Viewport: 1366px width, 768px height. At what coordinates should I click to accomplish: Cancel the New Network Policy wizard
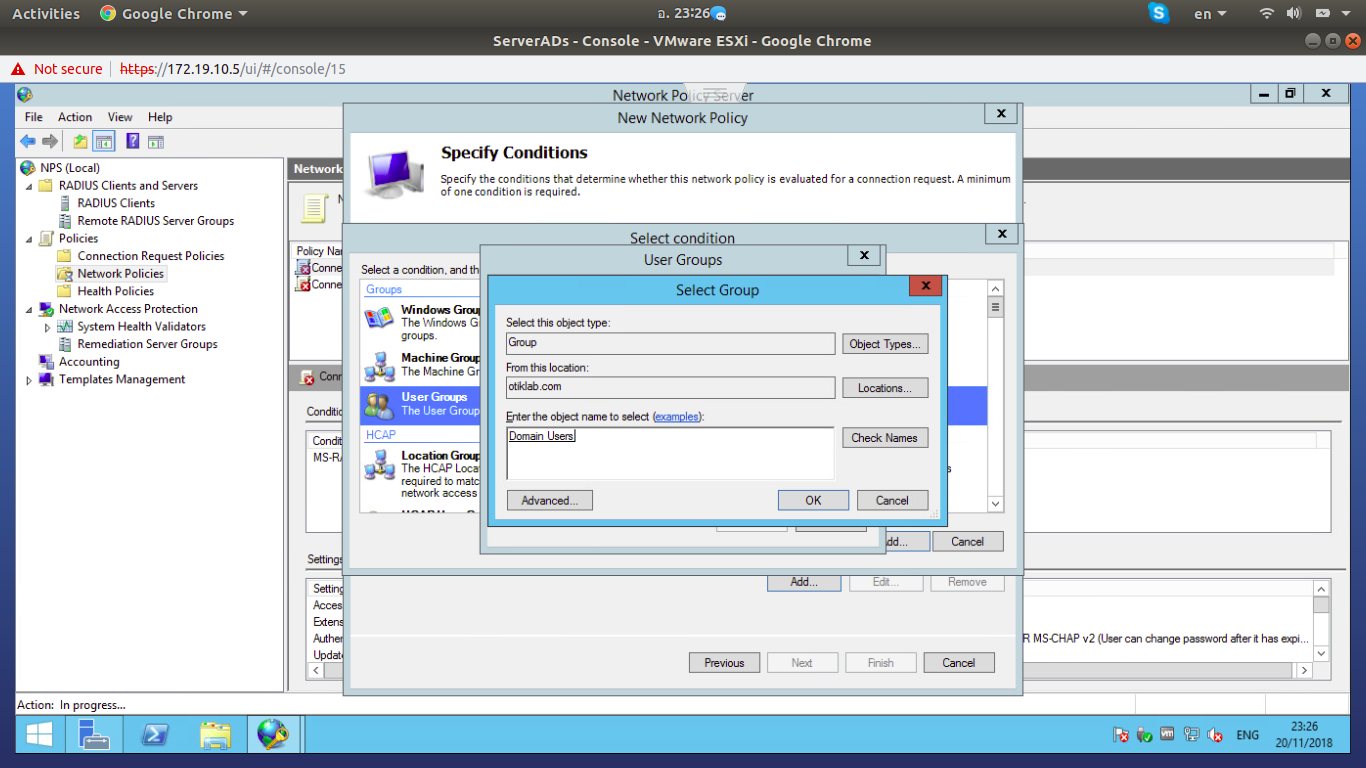point(958,663)
